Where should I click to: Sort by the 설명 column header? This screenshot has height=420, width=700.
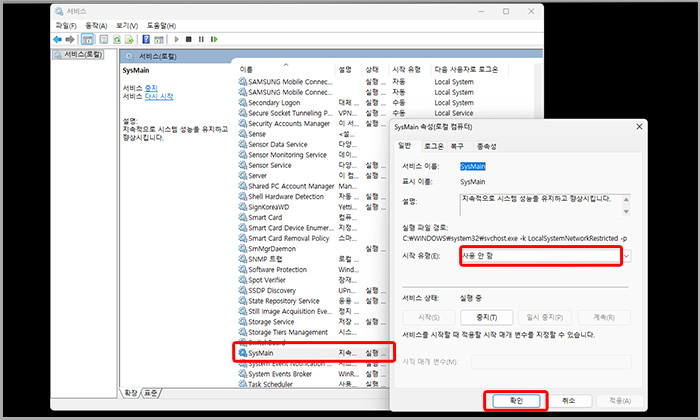coord(348,70)
